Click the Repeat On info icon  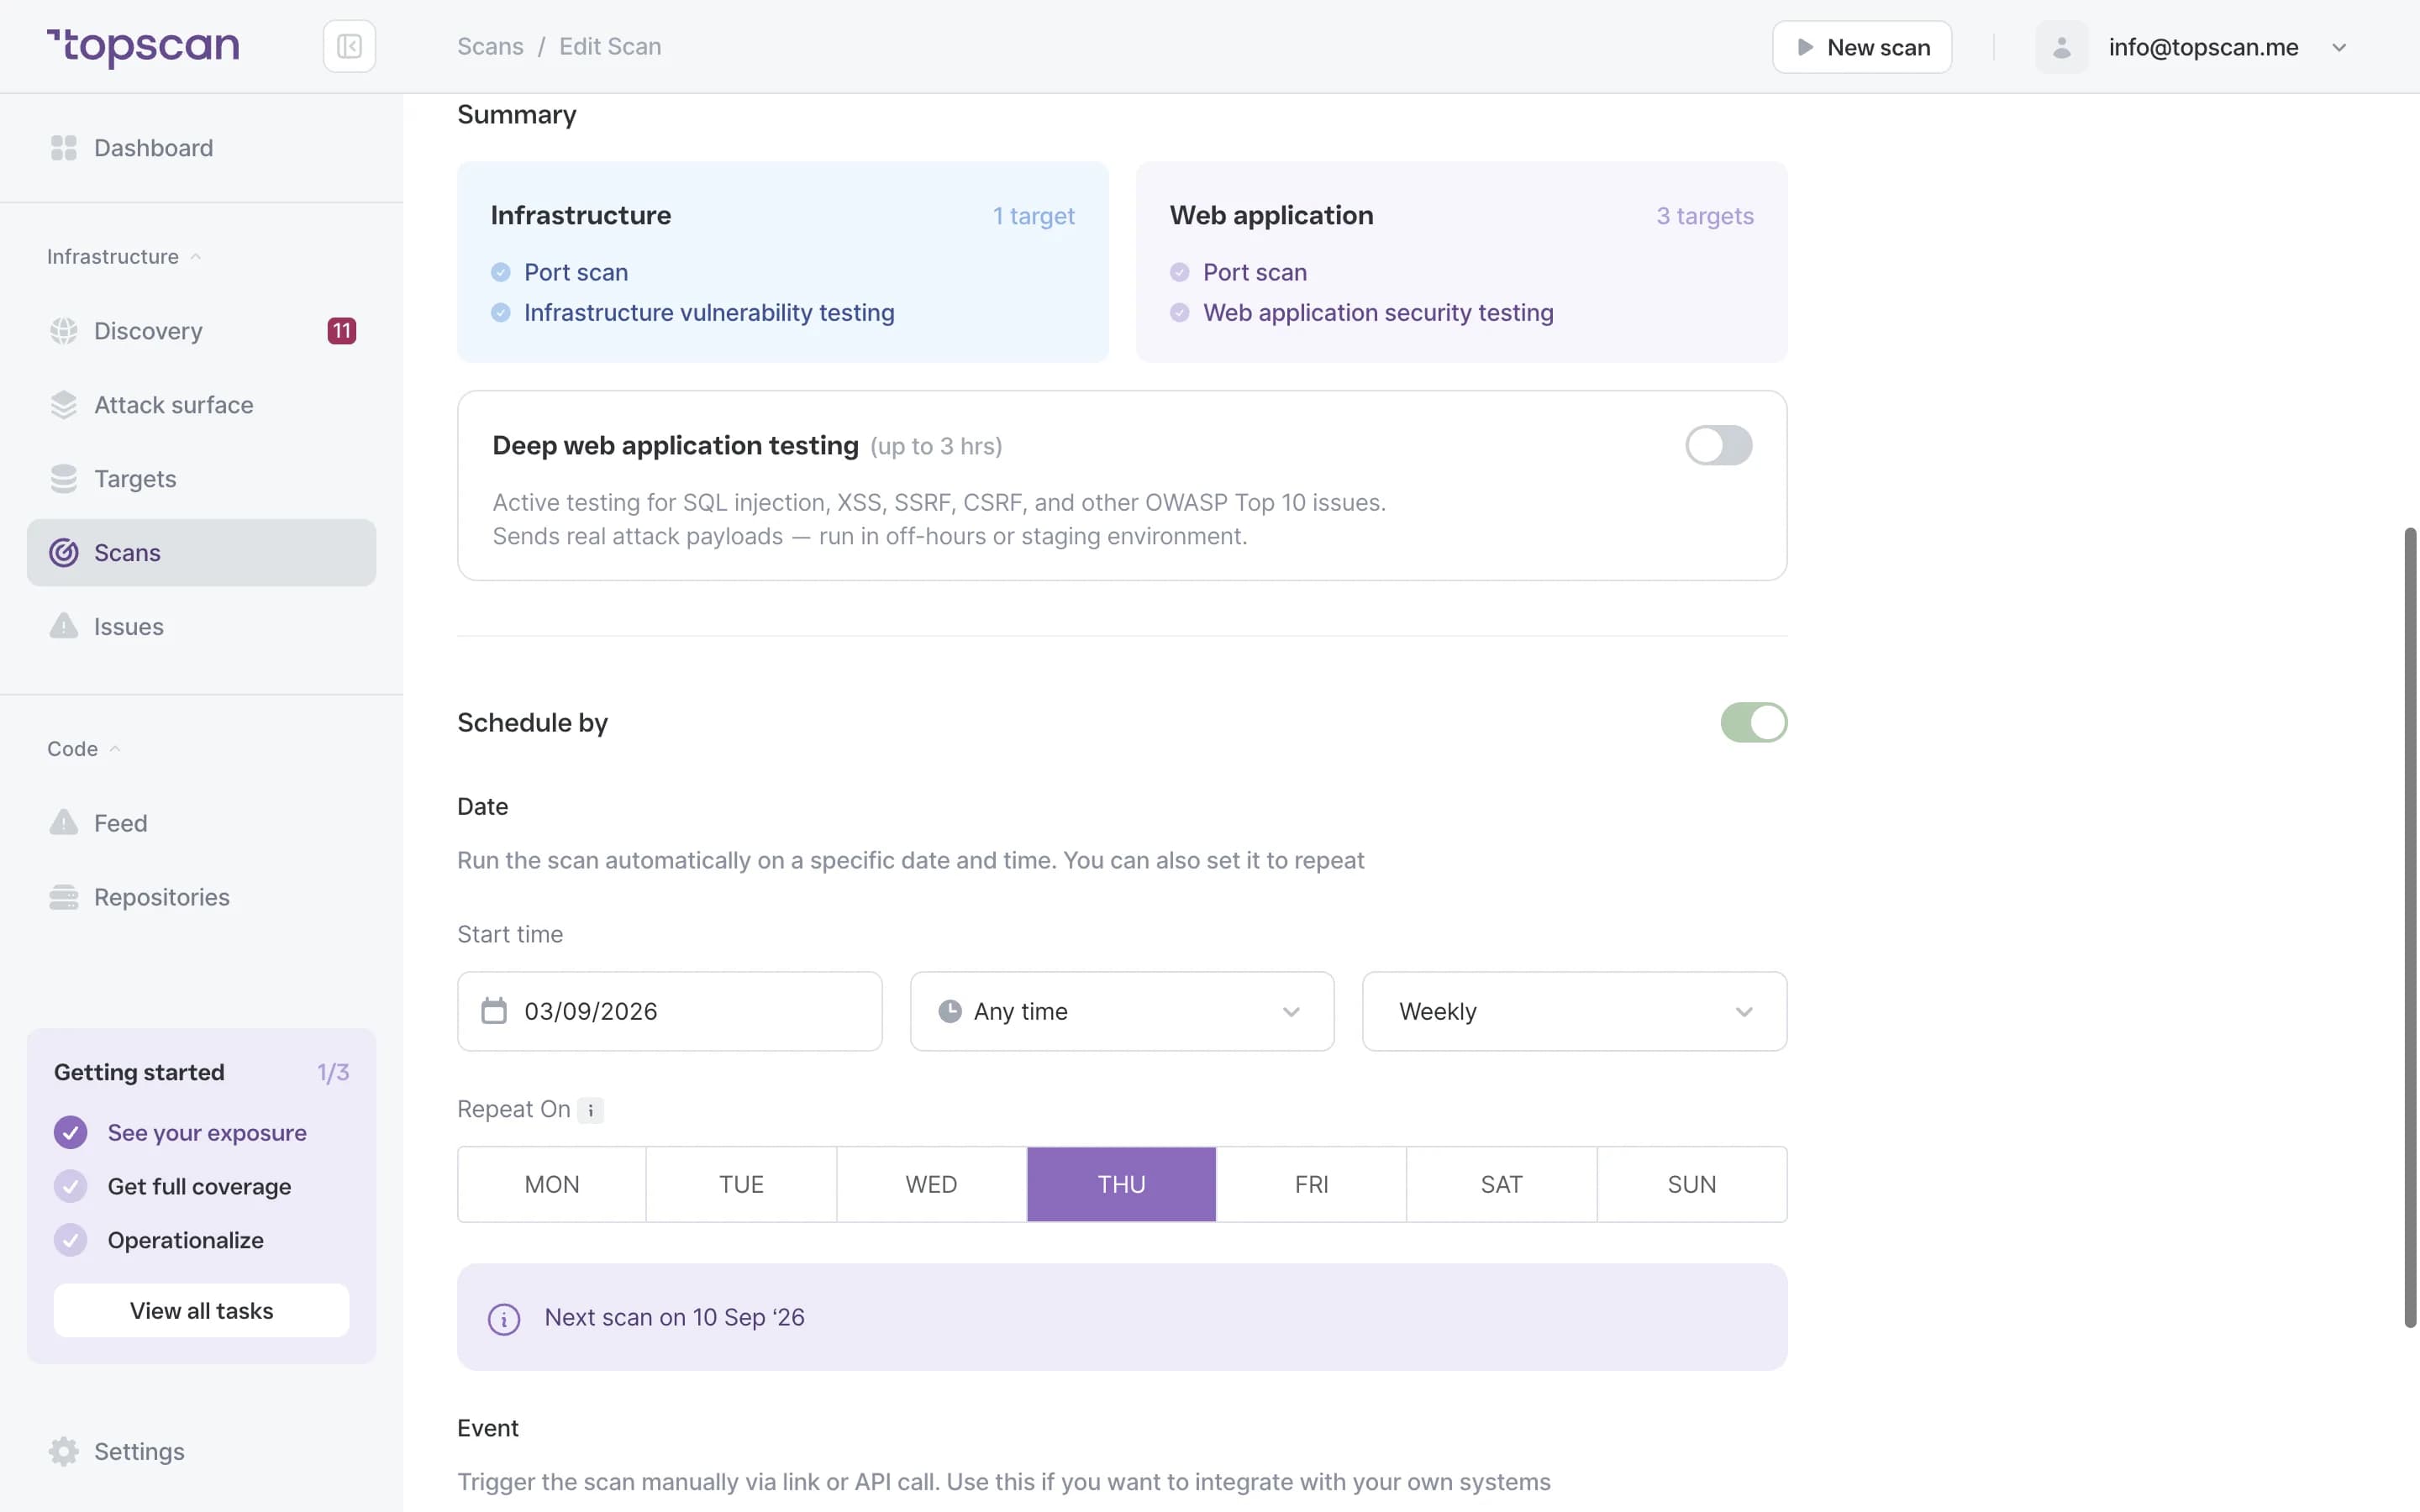pyautogui.click(x=591, y=1110)
